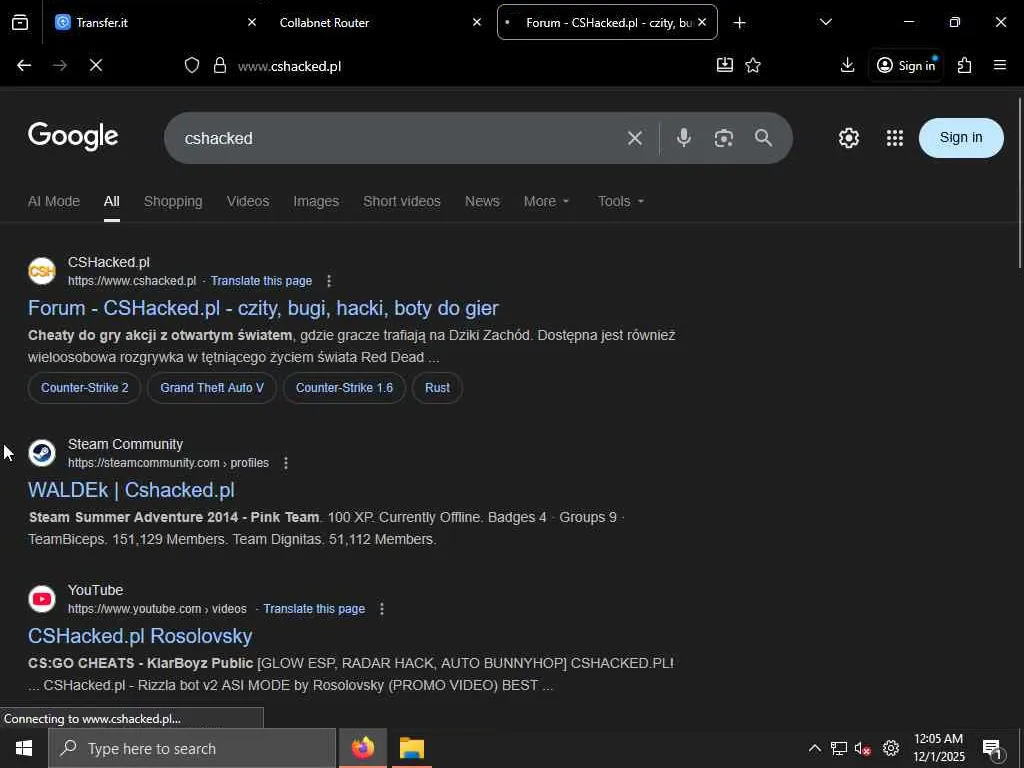Open Firefox application hamburger menu
The width and height of the screenshot is (1024, 768).
(x=1000, y=65)
